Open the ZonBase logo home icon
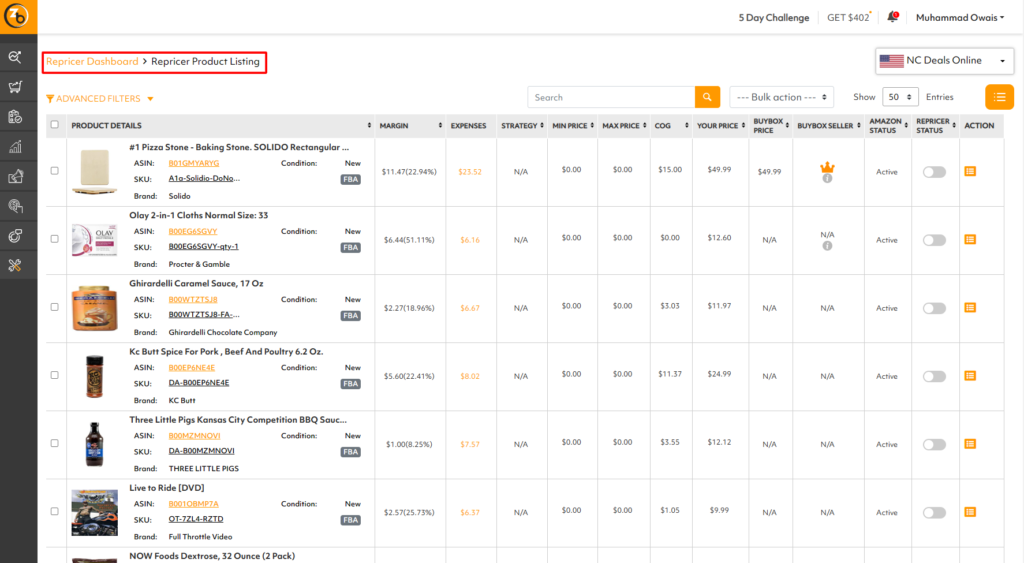This screenshot has width=1024, height=563. [16, 16]
